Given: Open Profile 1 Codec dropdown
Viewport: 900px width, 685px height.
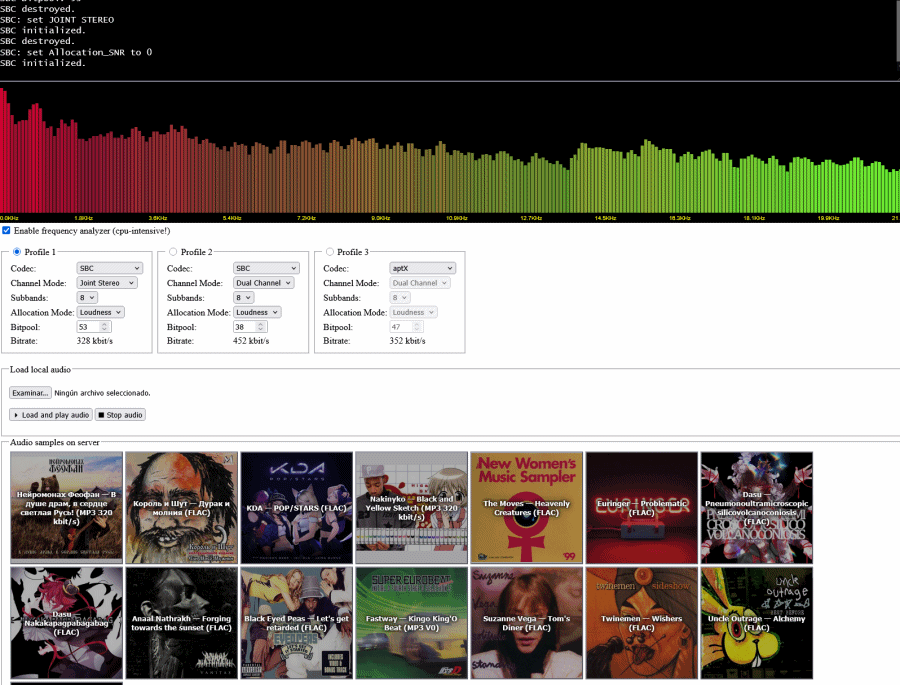Looking at the screenshot, I should point(110,268).
